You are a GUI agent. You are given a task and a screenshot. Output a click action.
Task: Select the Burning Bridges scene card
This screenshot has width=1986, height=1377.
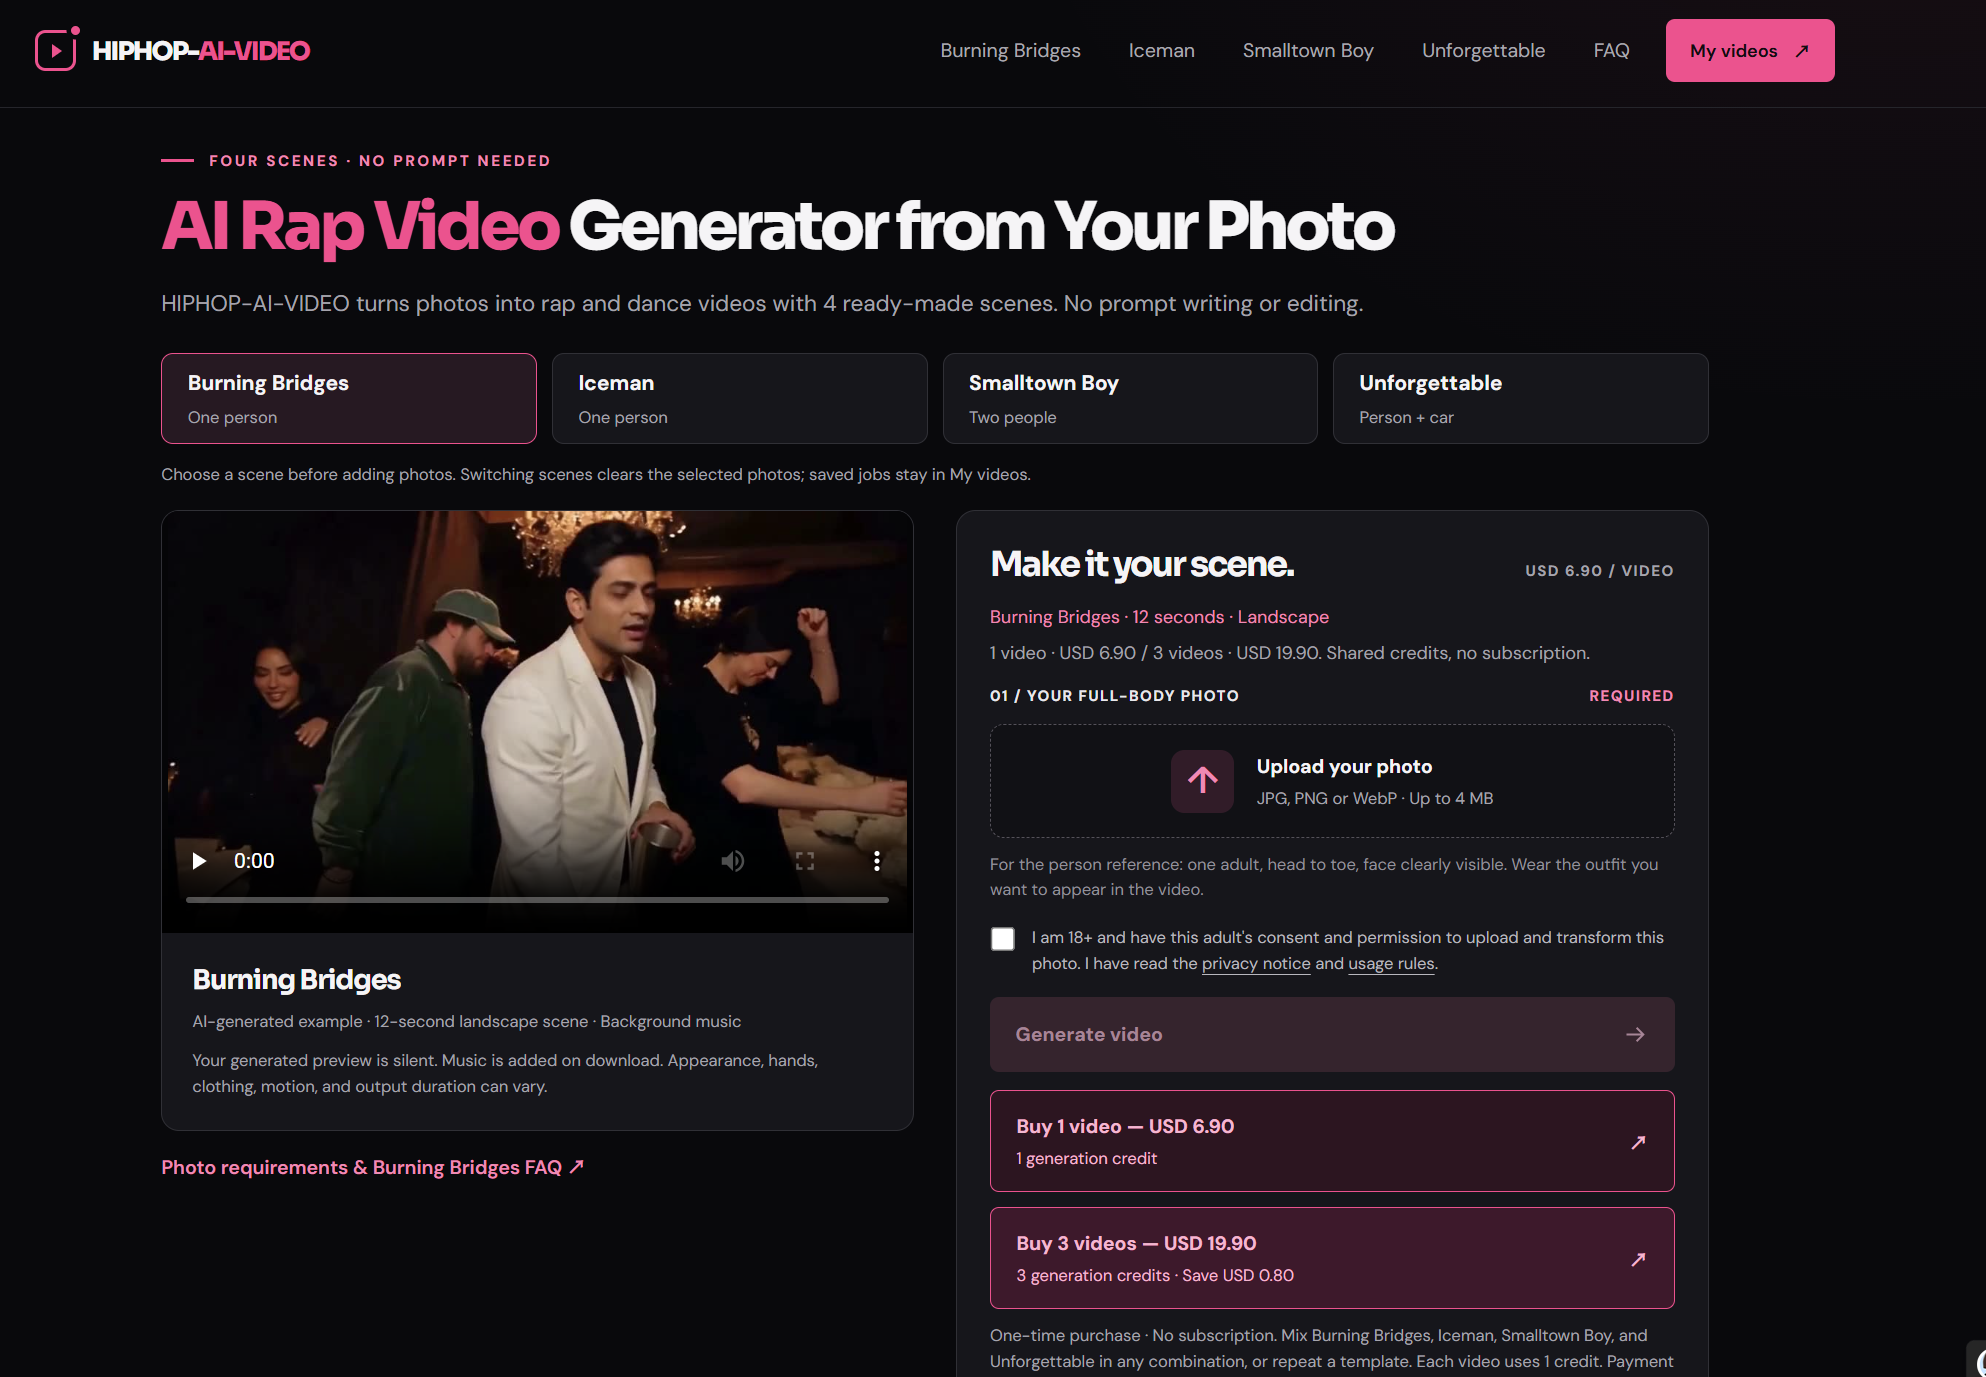tap(349, 398)
